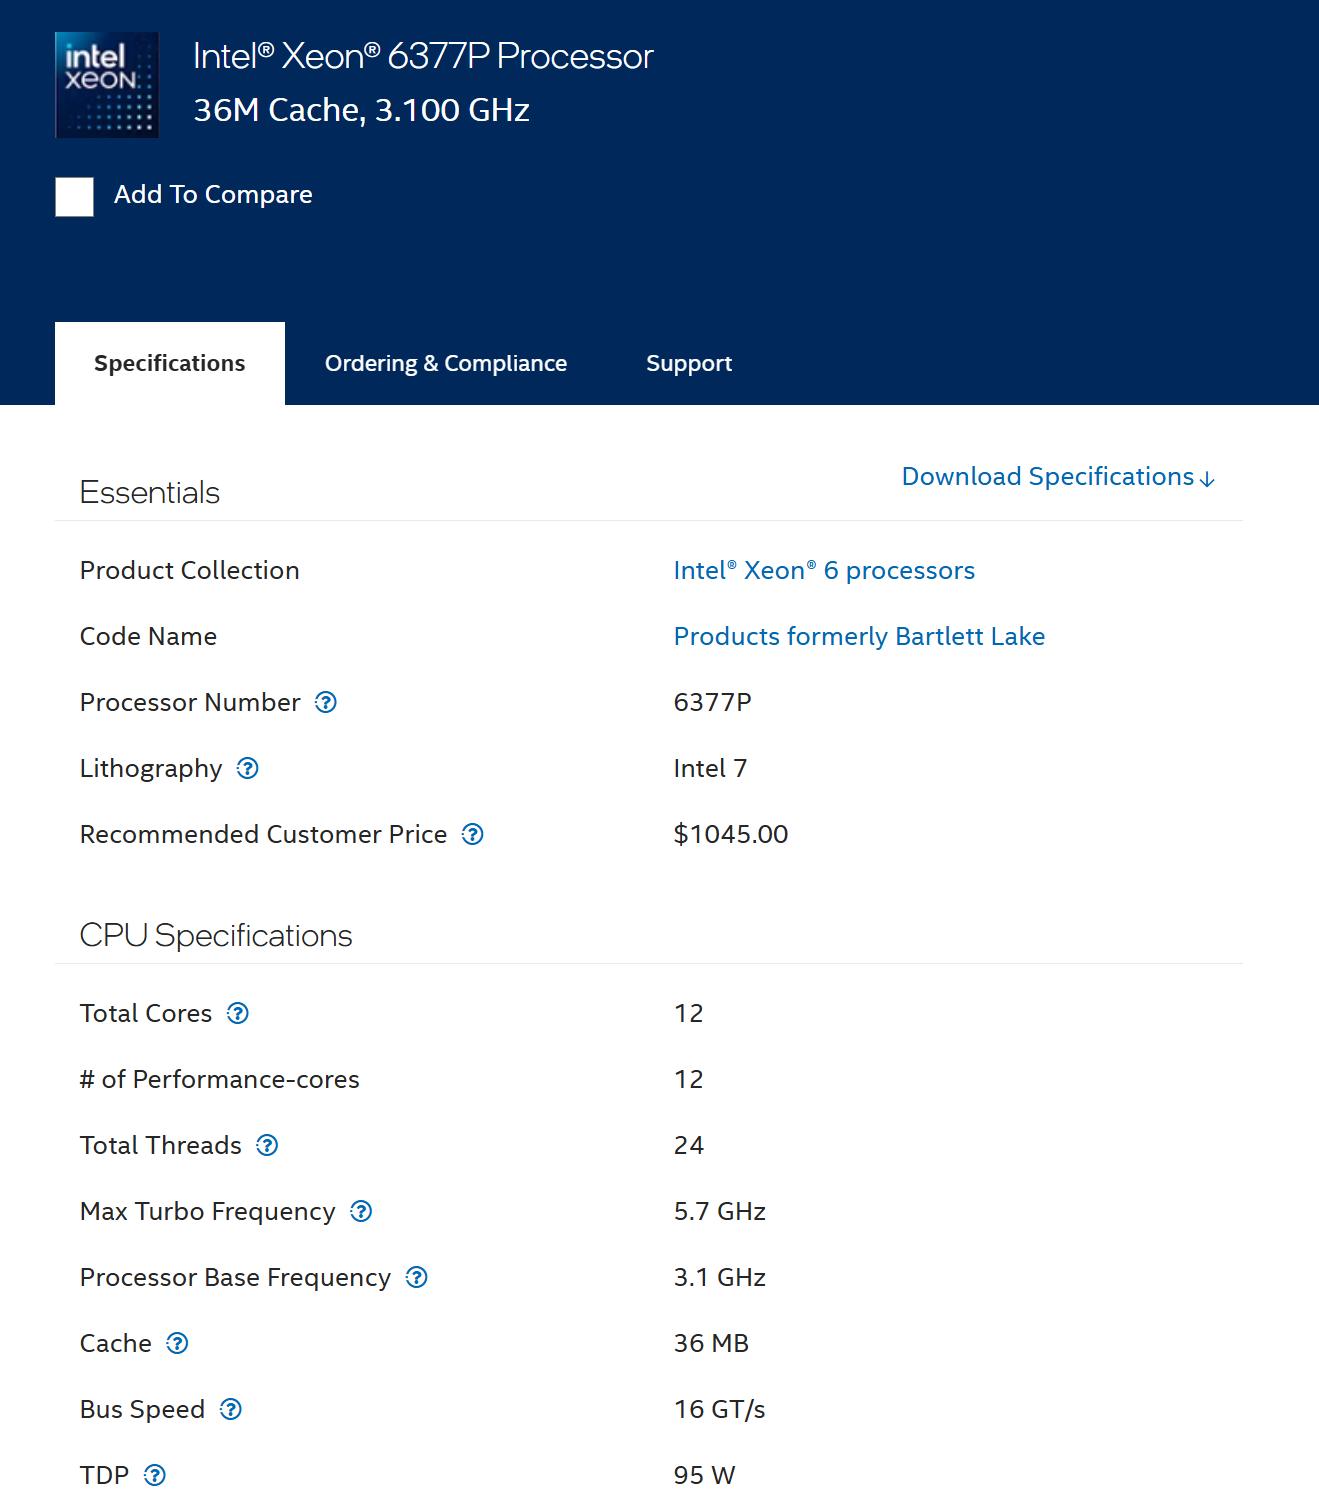Open the Support tab
1319x1511 pixels.
click(689, 363)
